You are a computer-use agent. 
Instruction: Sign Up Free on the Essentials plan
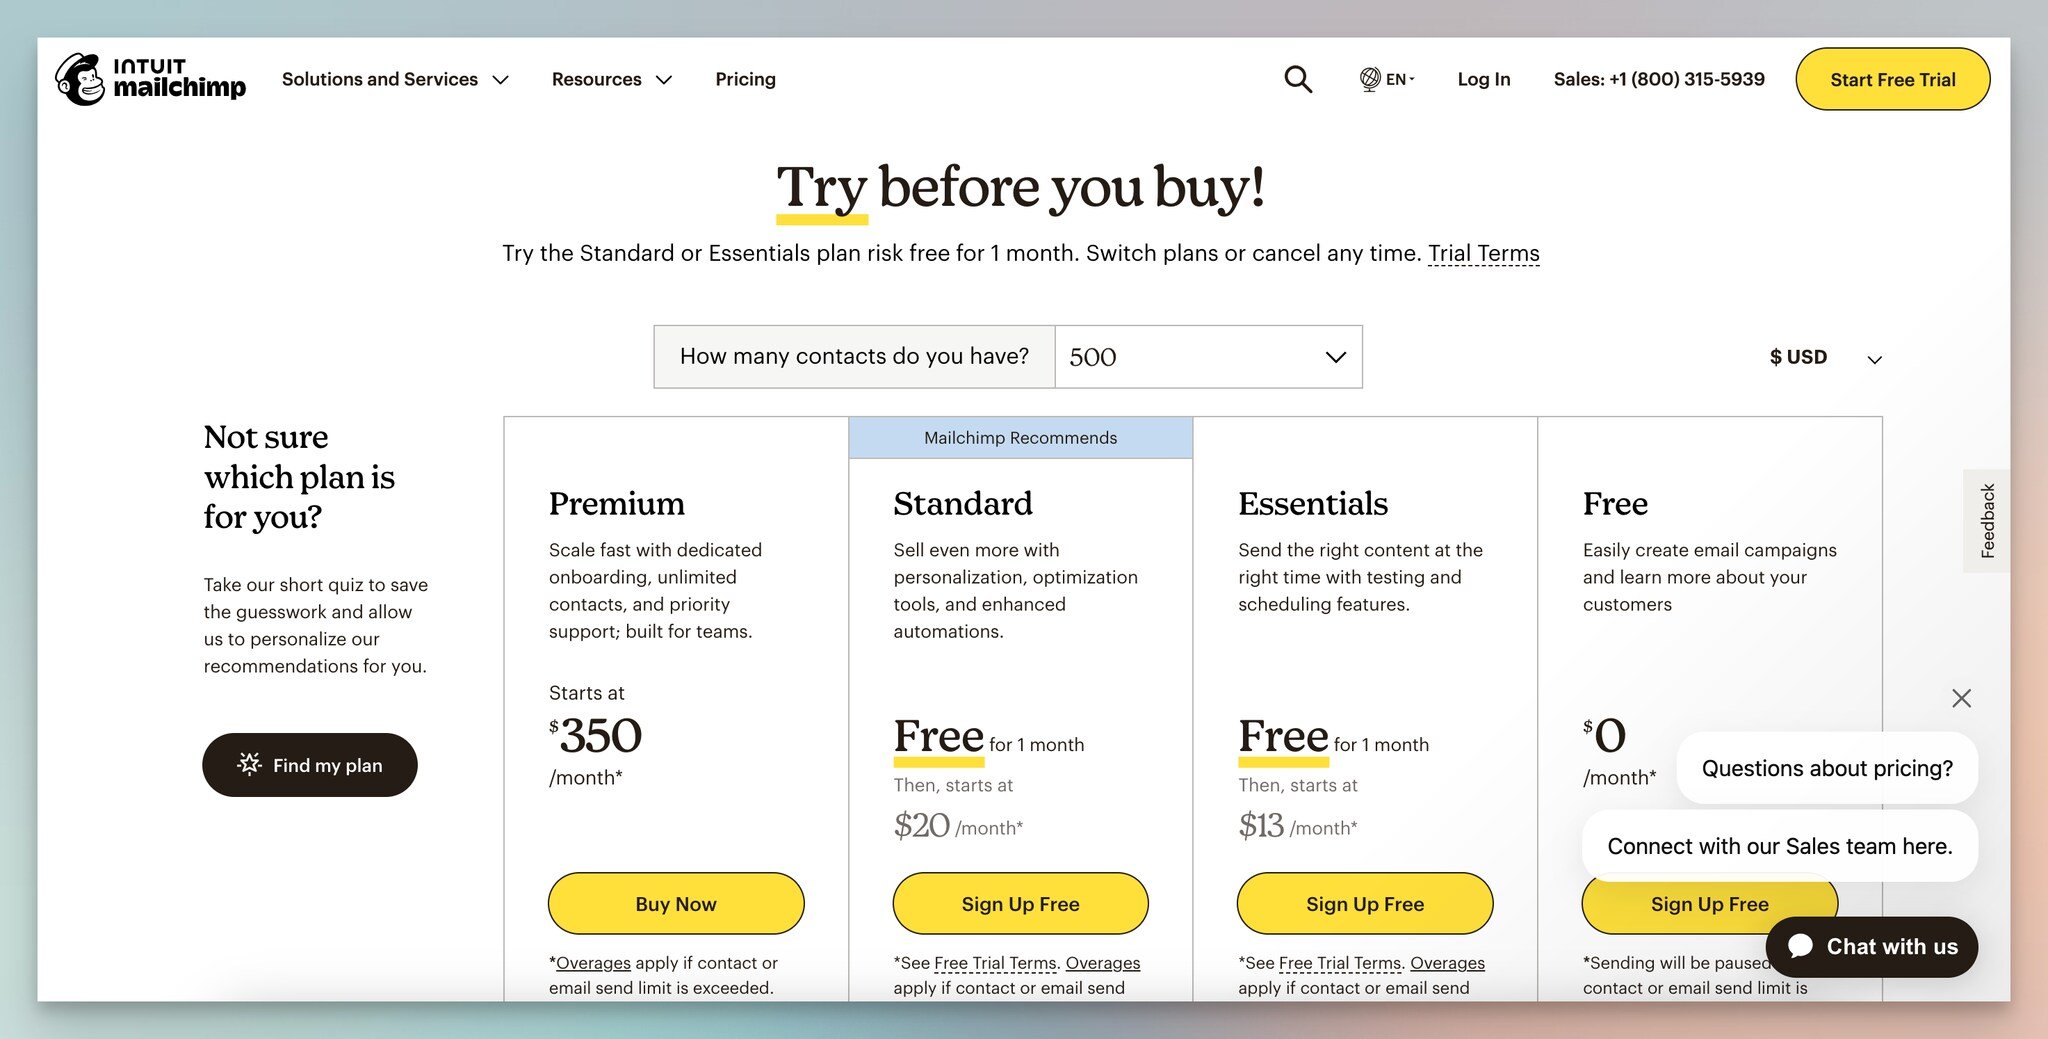(x=1364, y=903)
